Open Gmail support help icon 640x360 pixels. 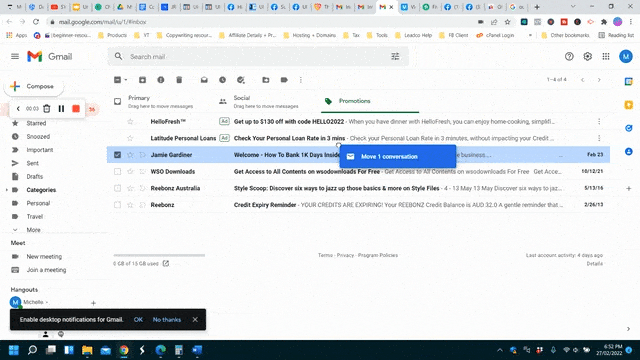569,56
